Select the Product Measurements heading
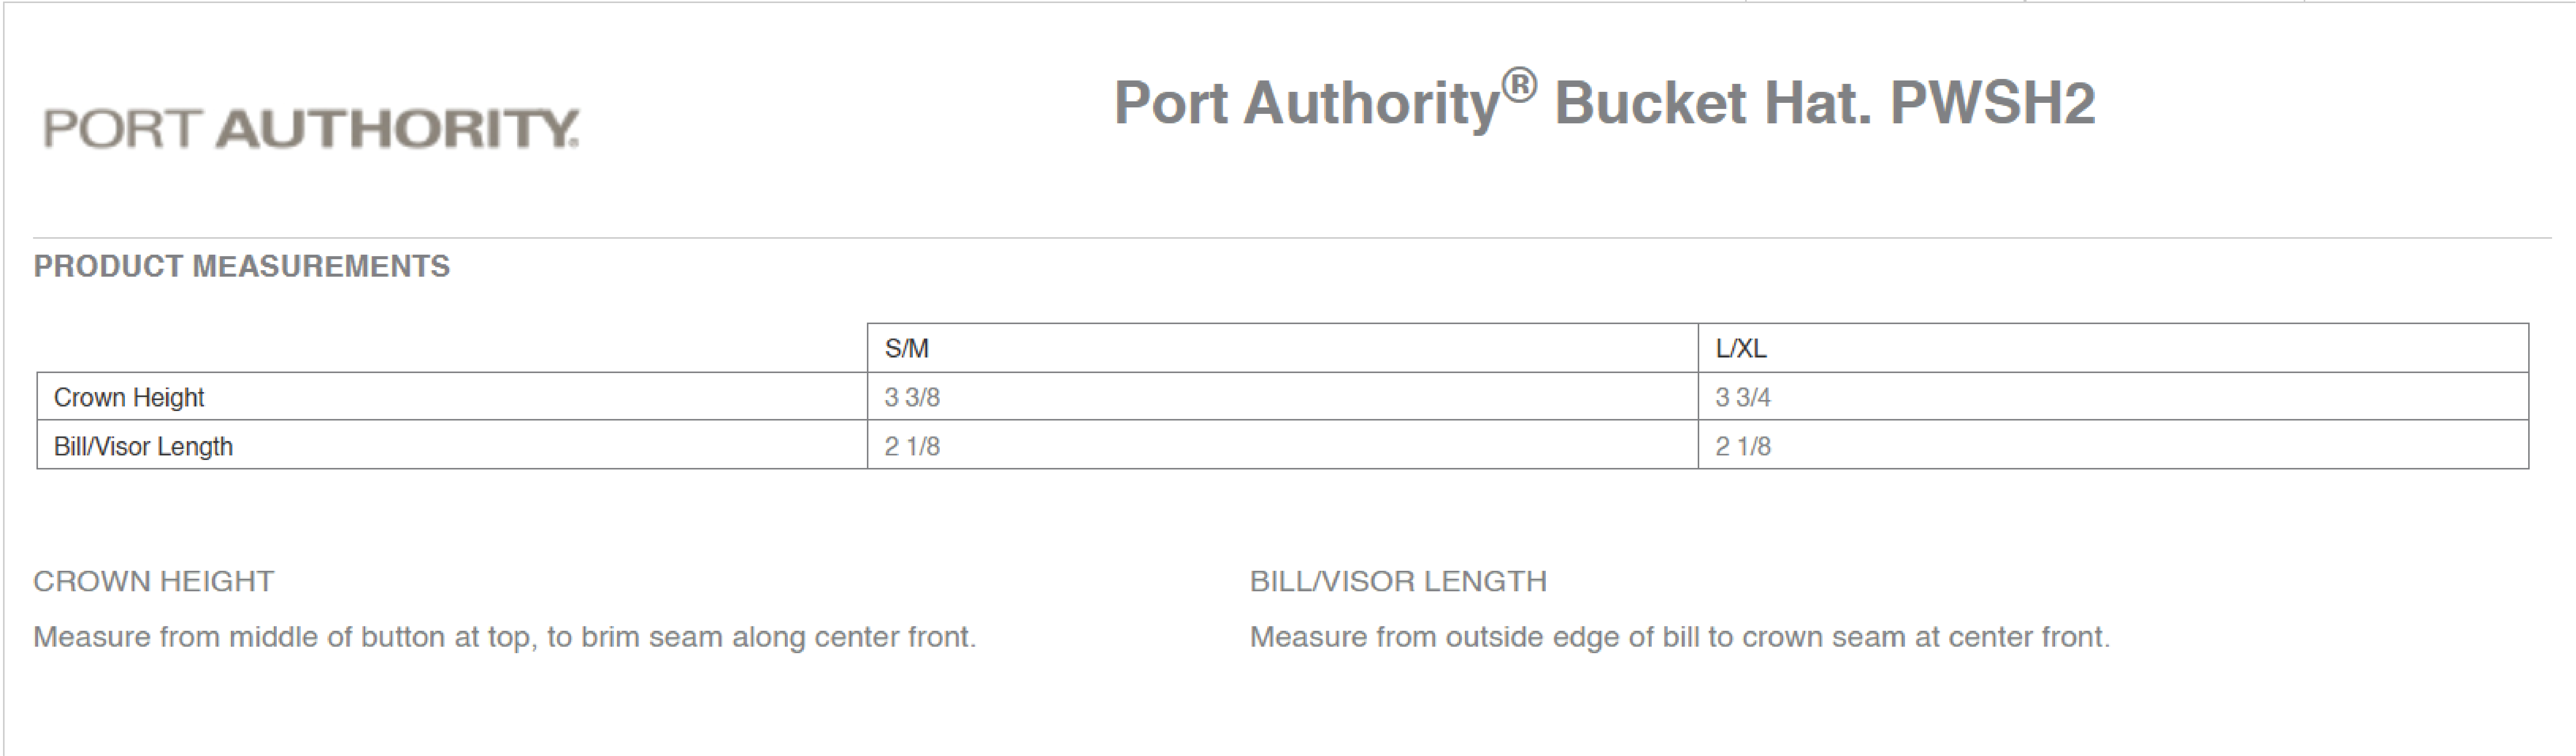This screenshot has width=2576, height=756. [242, 266]
